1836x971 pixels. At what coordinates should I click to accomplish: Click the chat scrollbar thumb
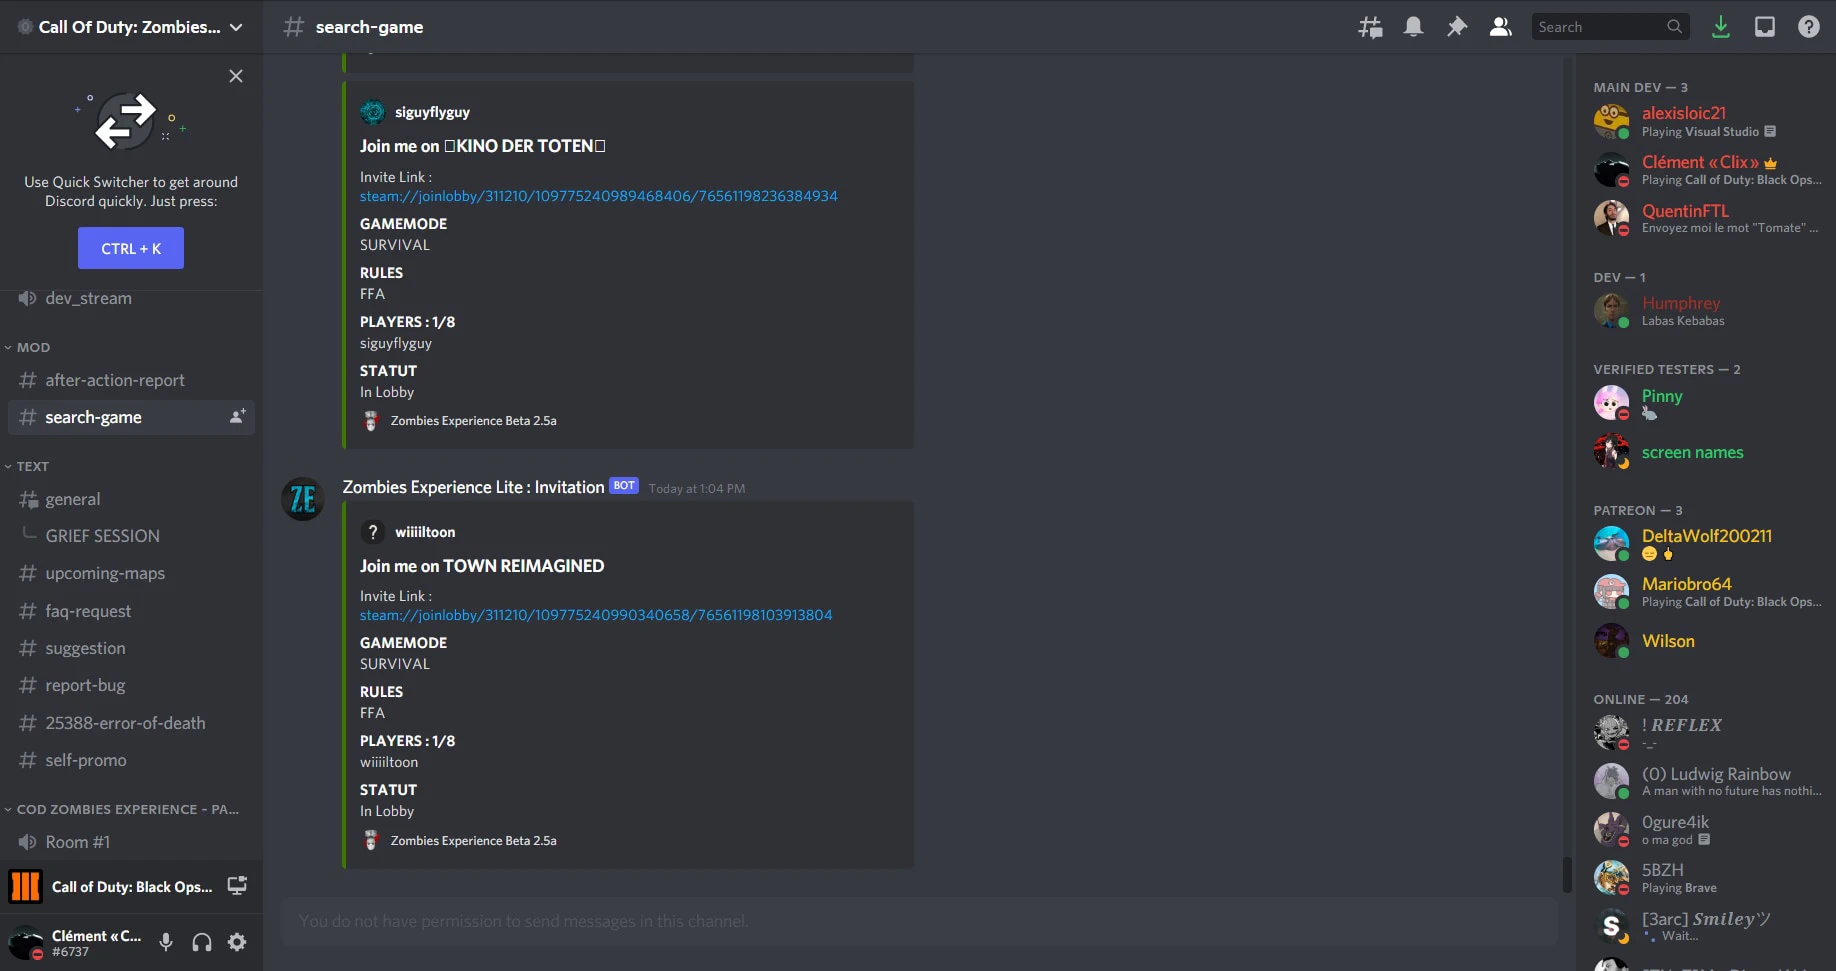click(1567, 875)
